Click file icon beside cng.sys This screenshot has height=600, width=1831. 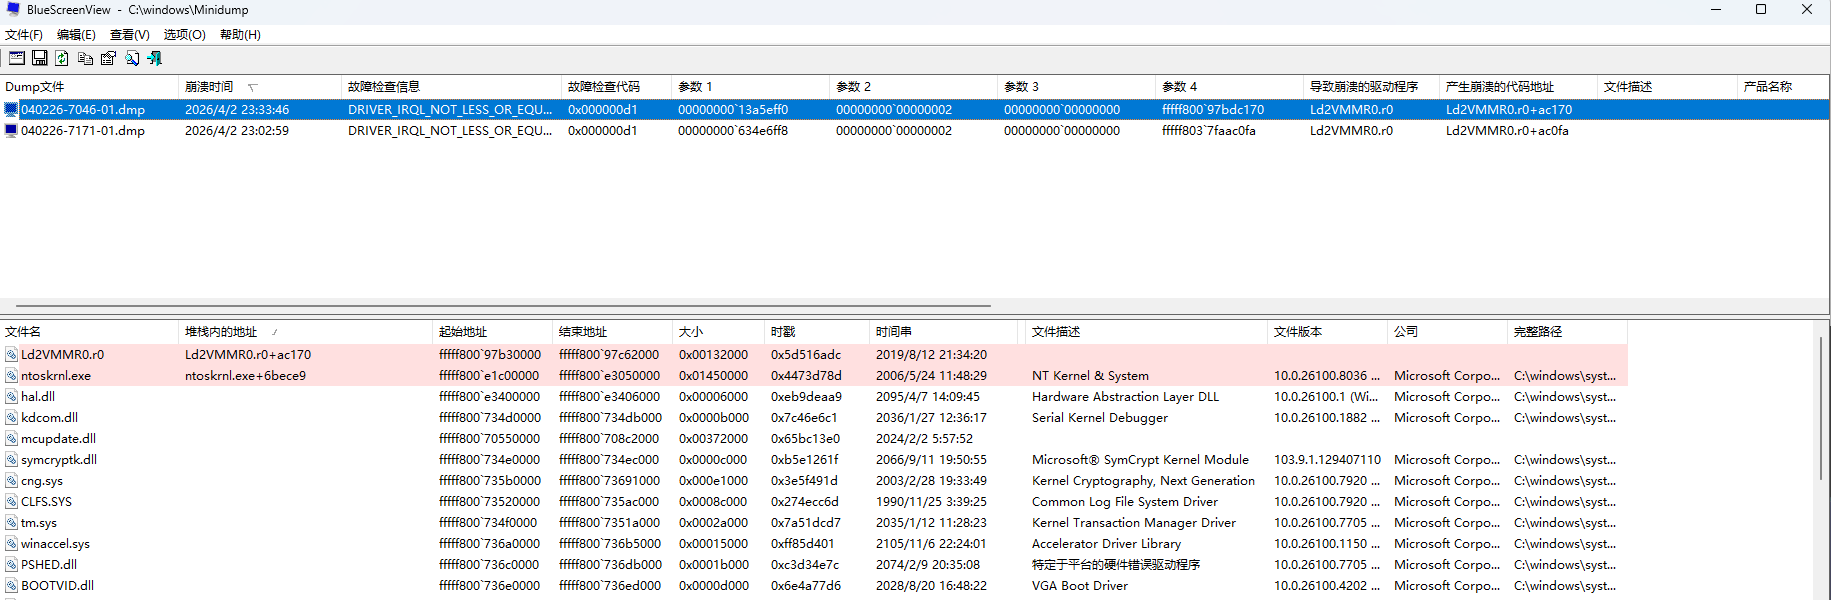pyautogui.click(x=11, y=481)
